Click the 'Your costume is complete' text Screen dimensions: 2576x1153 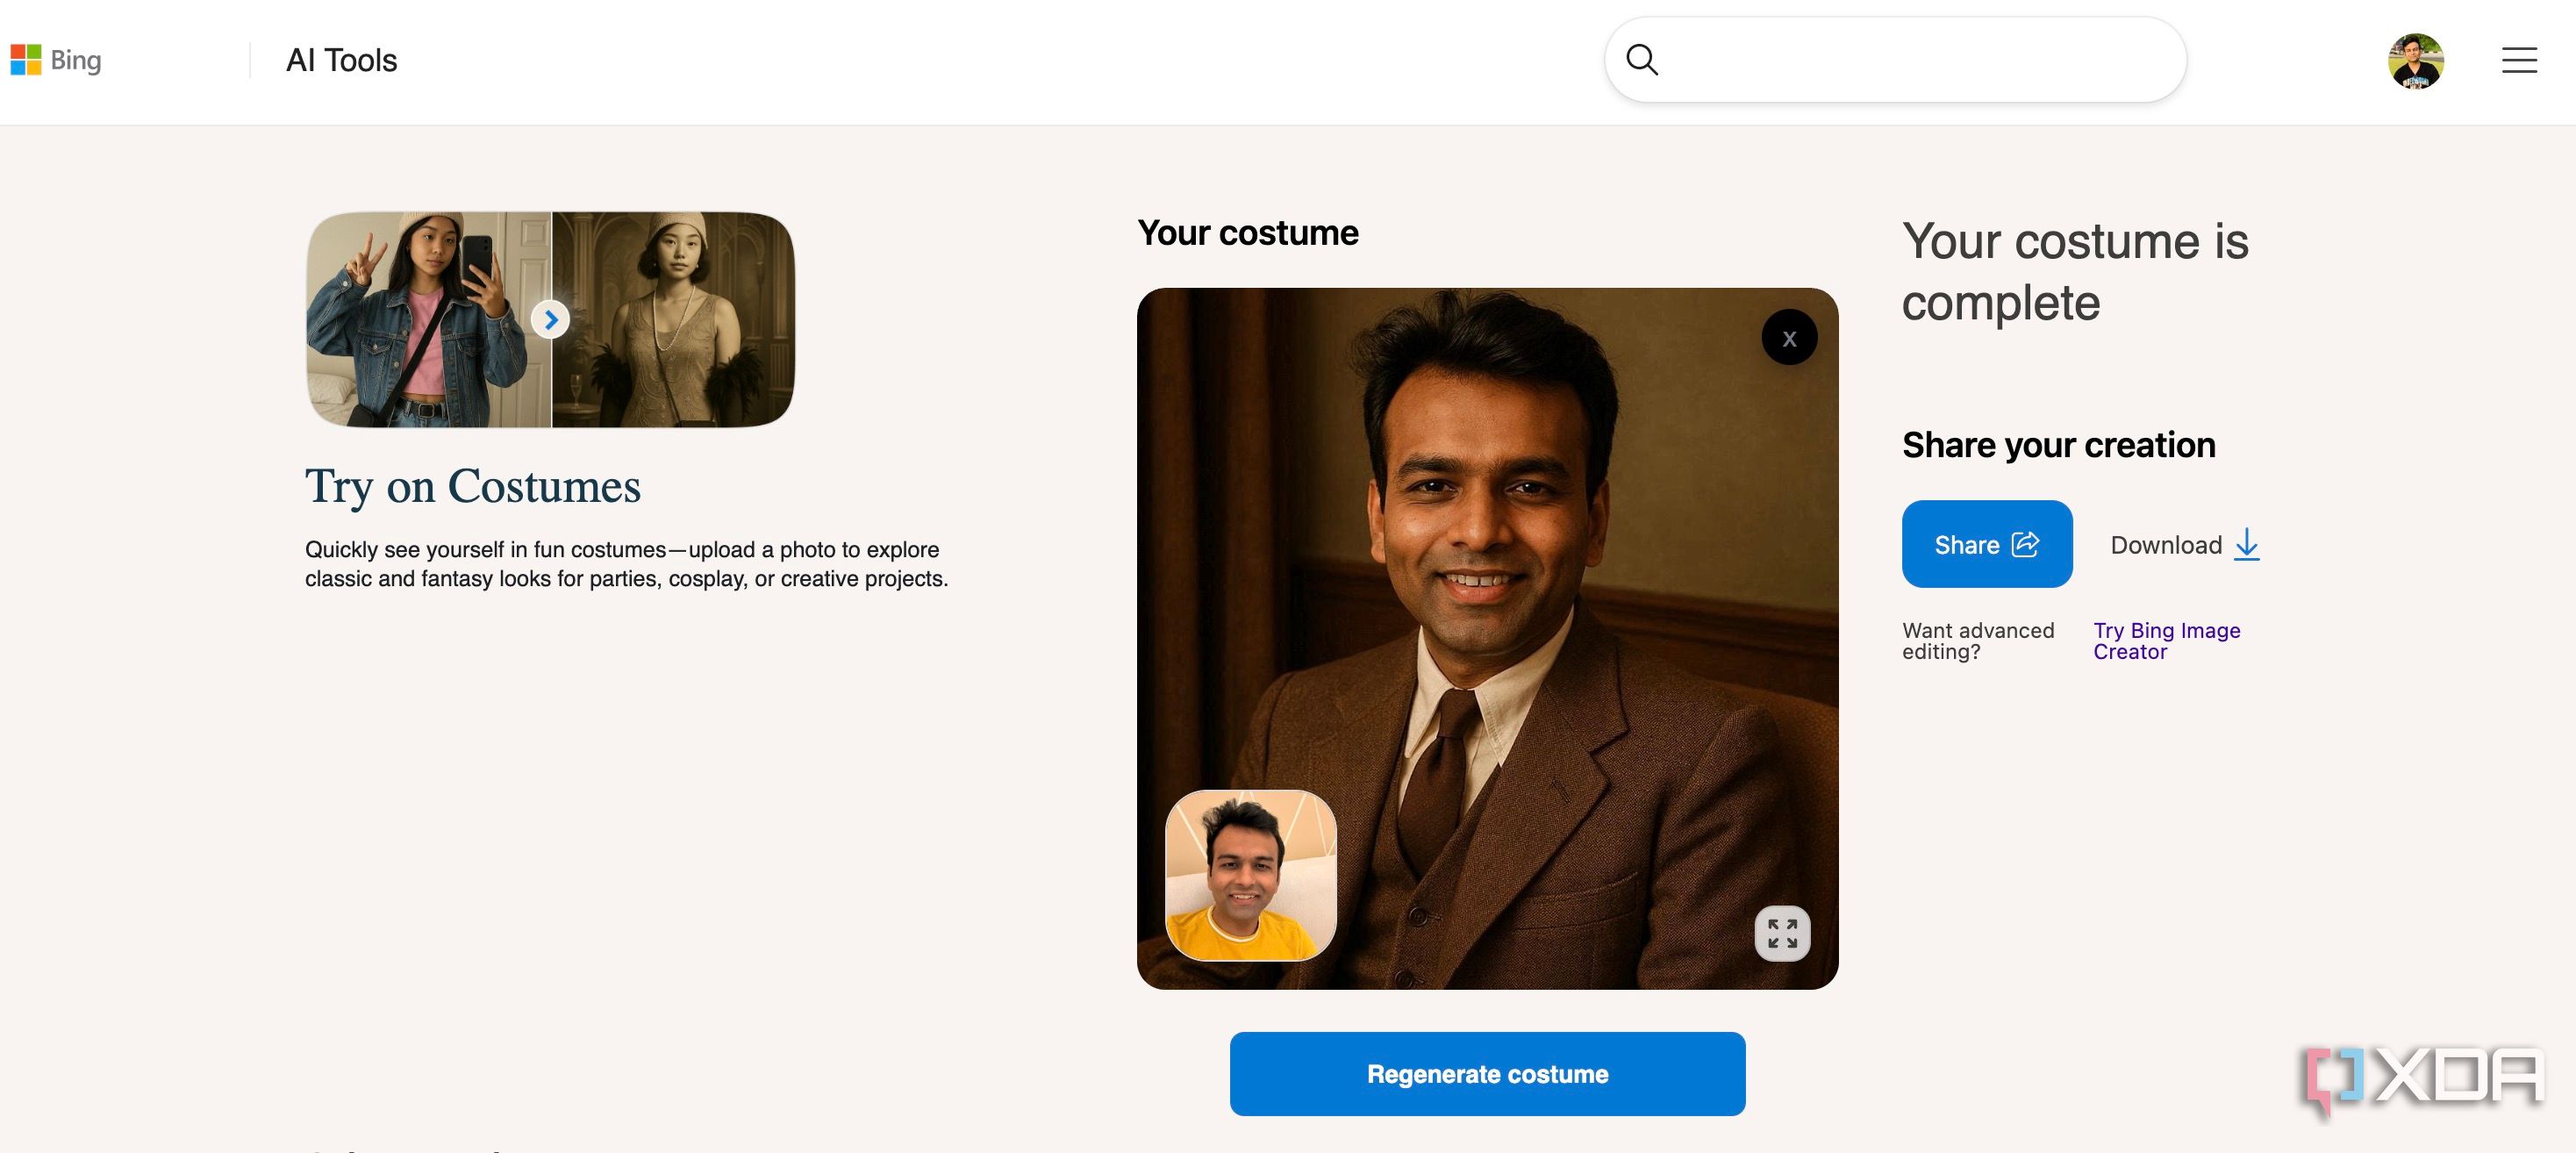click(x=2075, y=272)
